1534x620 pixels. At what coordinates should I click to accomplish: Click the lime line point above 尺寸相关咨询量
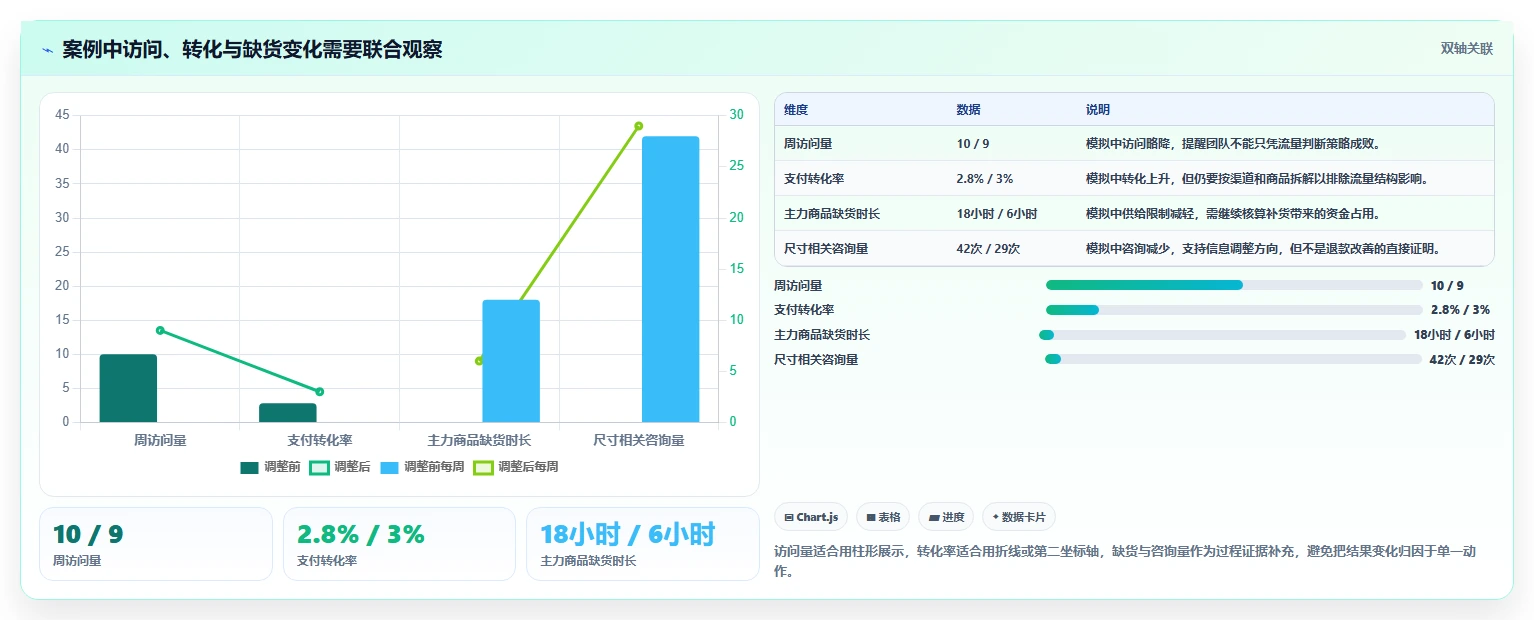tap(638, 126)
